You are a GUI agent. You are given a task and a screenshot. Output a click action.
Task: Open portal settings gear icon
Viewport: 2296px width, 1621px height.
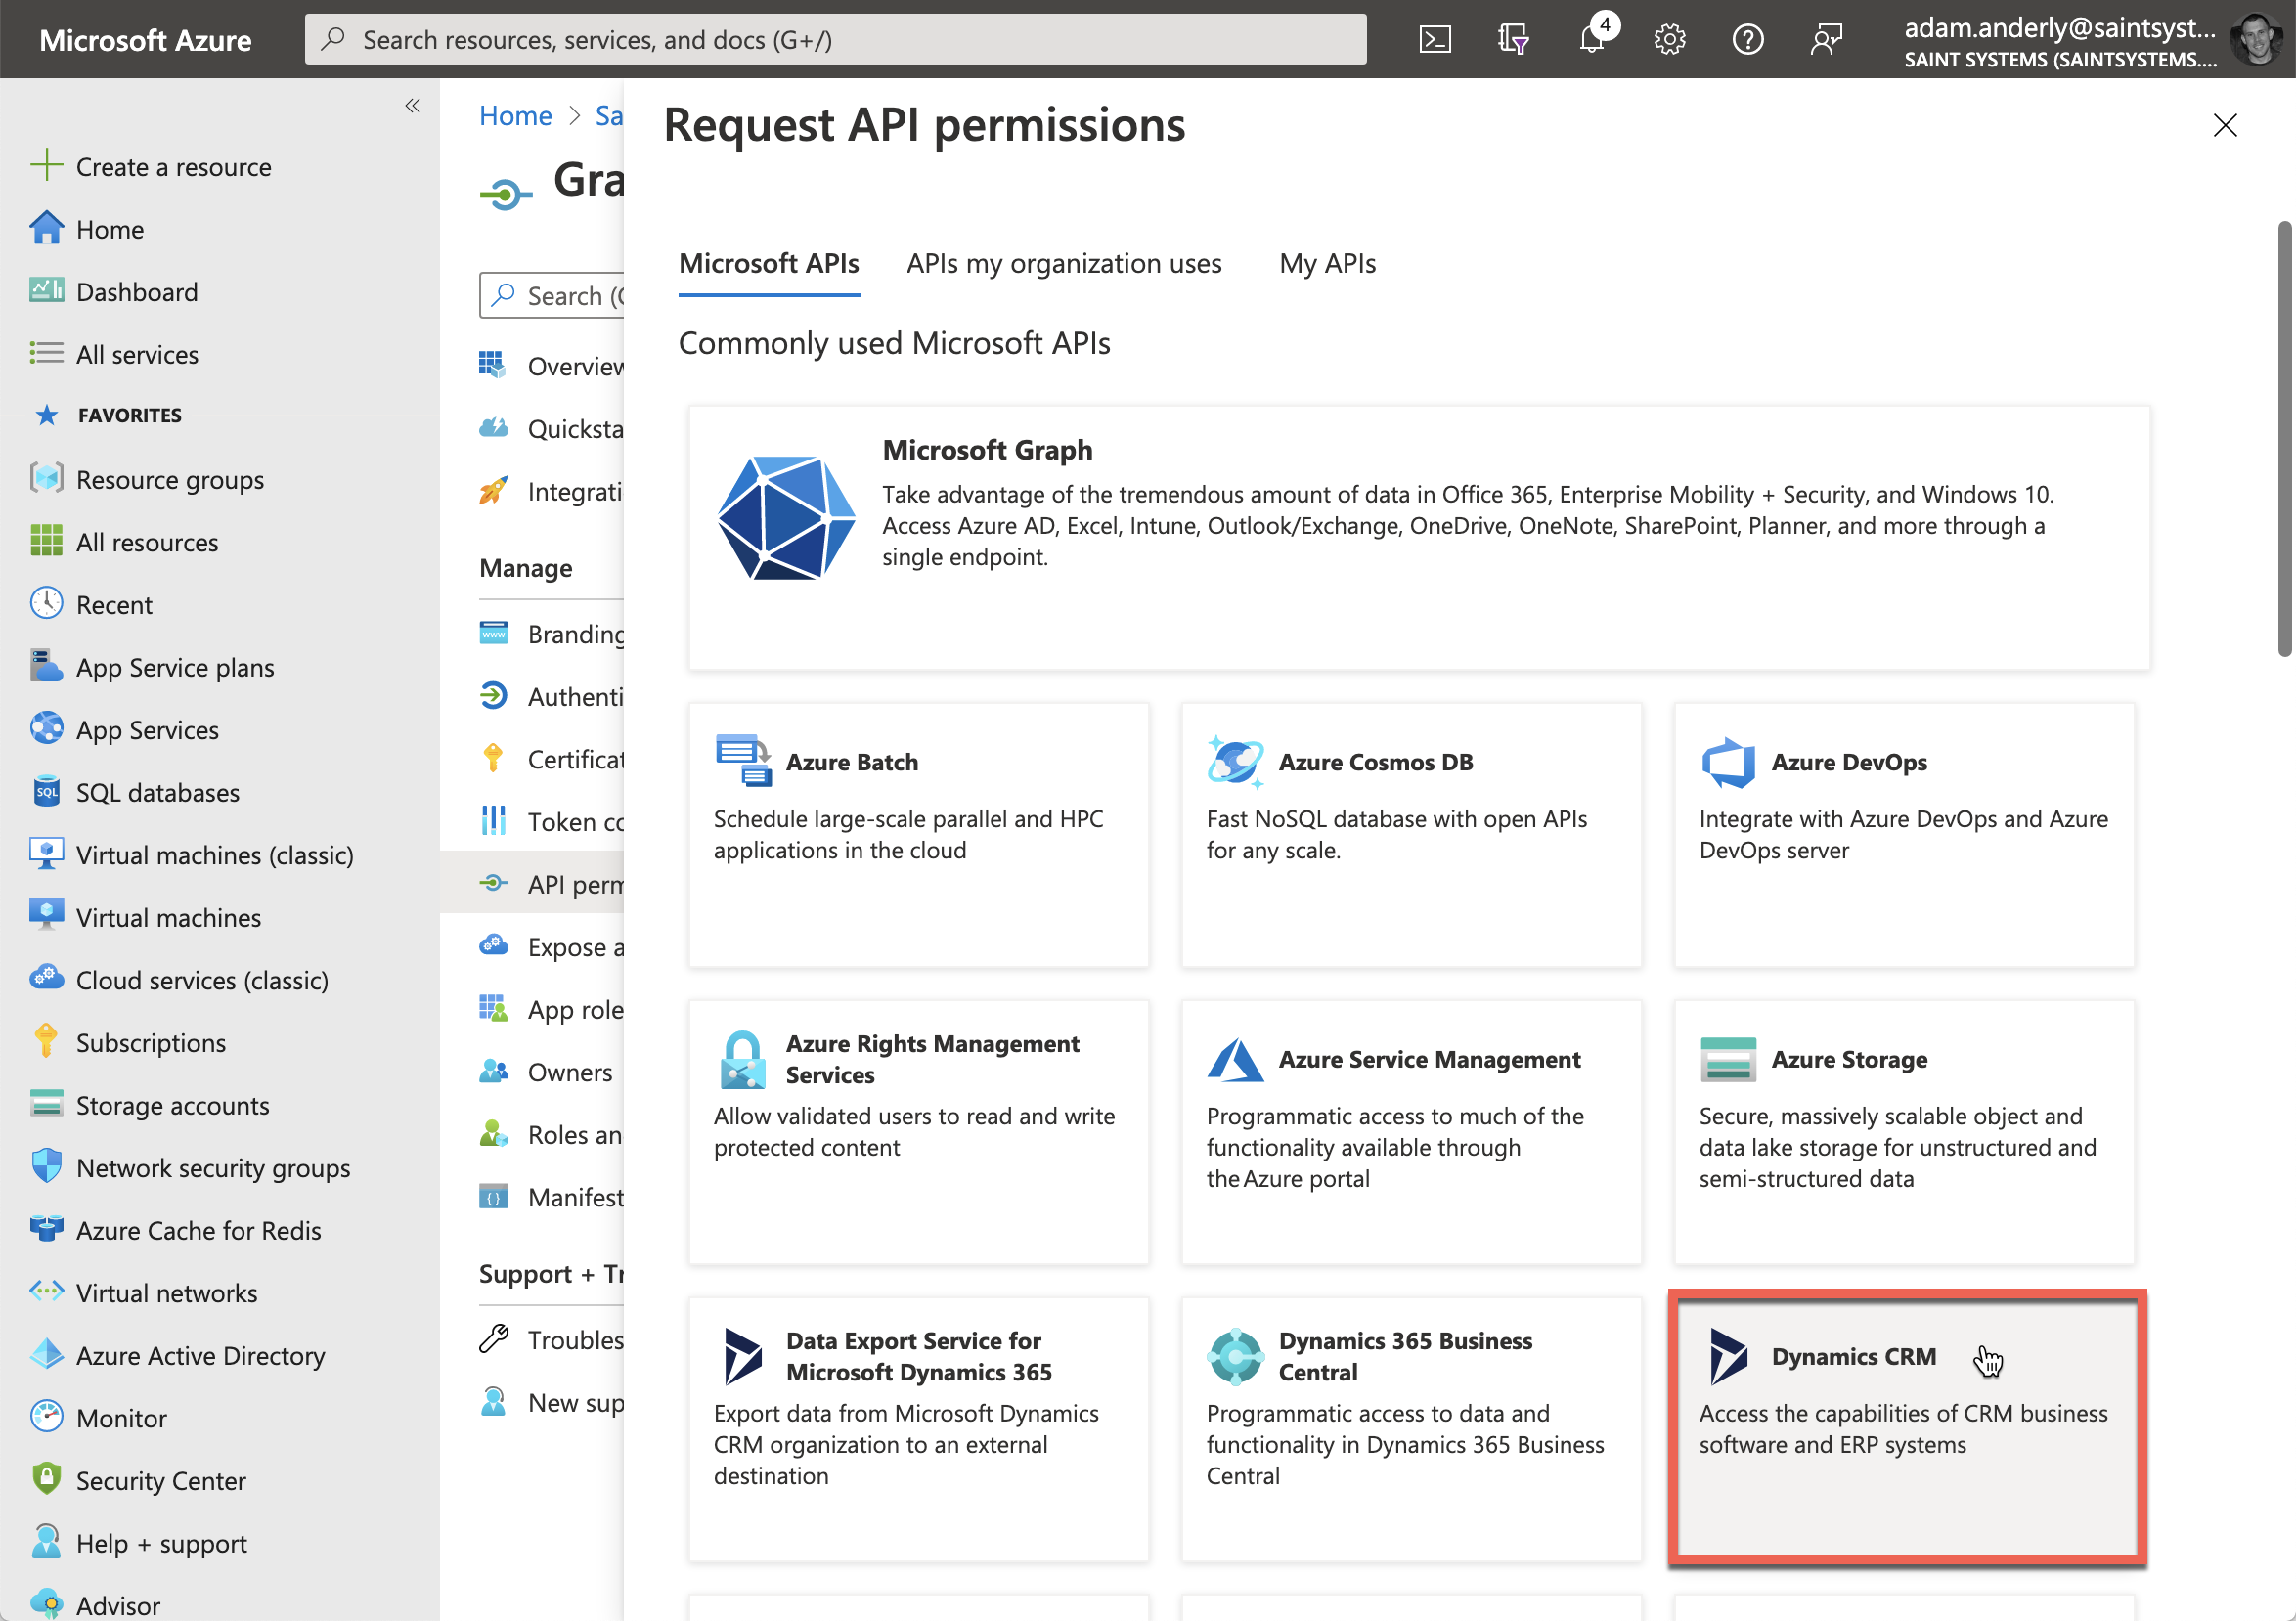click(1670, 40)
